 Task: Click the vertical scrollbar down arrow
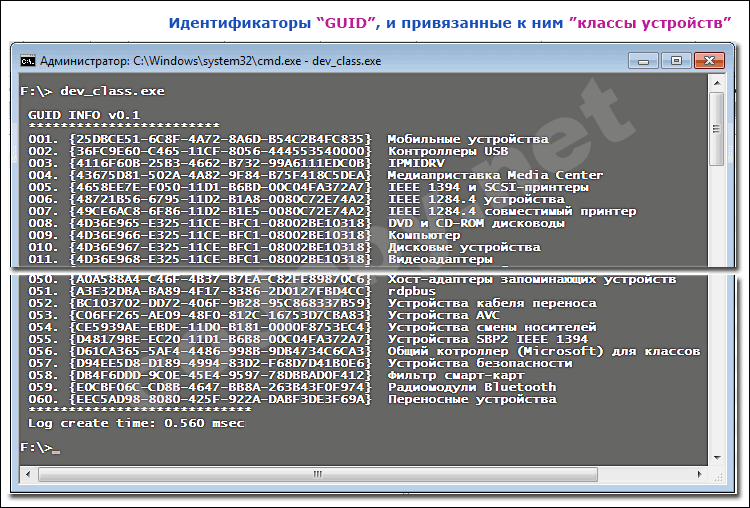[x=717, y=458]
